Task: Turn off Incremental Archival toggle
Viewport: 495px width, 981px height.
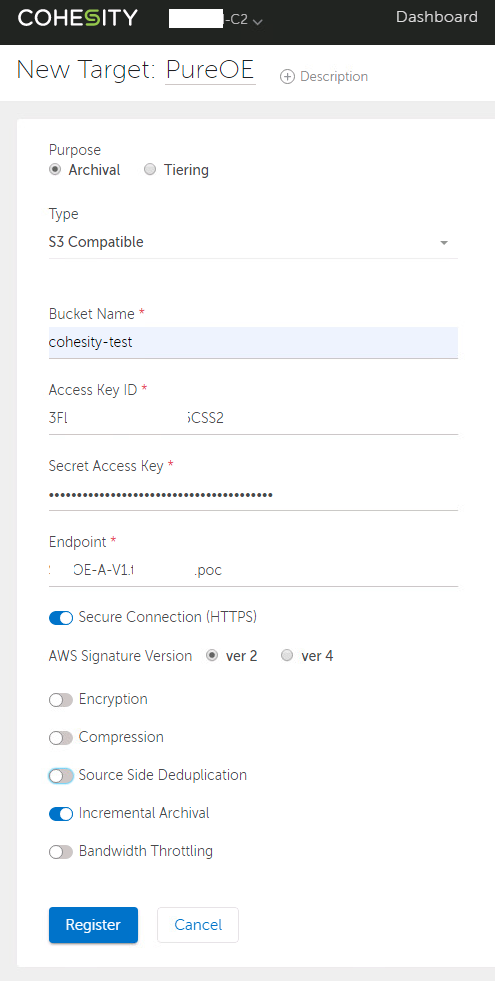Action: [x=61, y=813]
